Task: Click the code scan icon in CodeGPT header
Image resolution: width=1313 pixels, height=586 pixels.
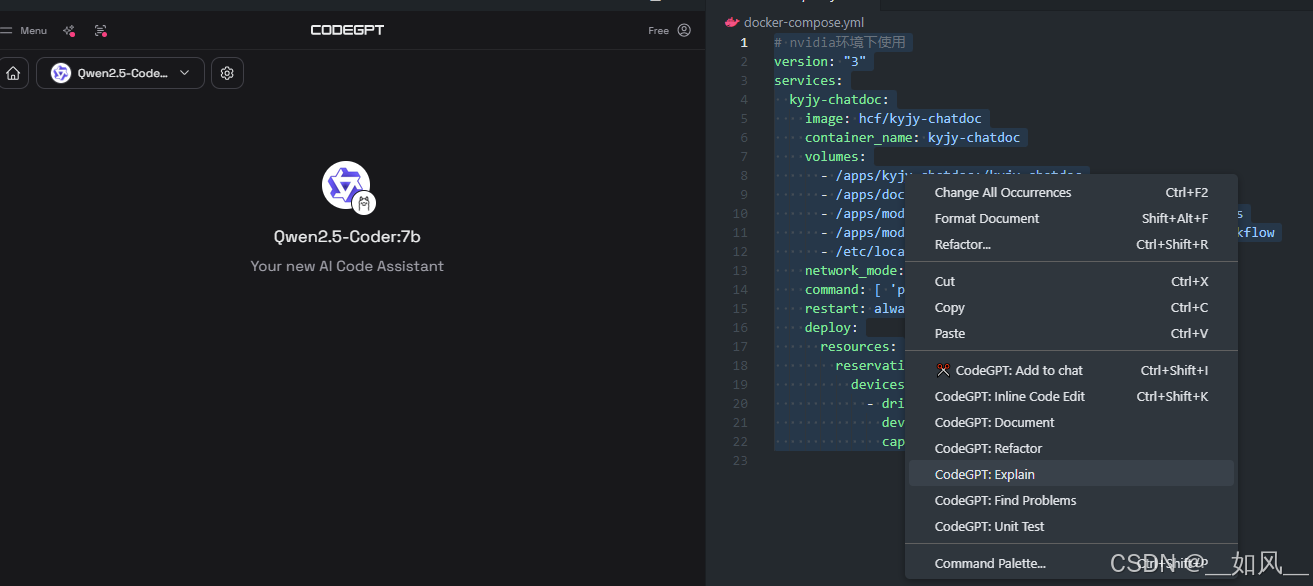Action: click(x=100, y=30)
